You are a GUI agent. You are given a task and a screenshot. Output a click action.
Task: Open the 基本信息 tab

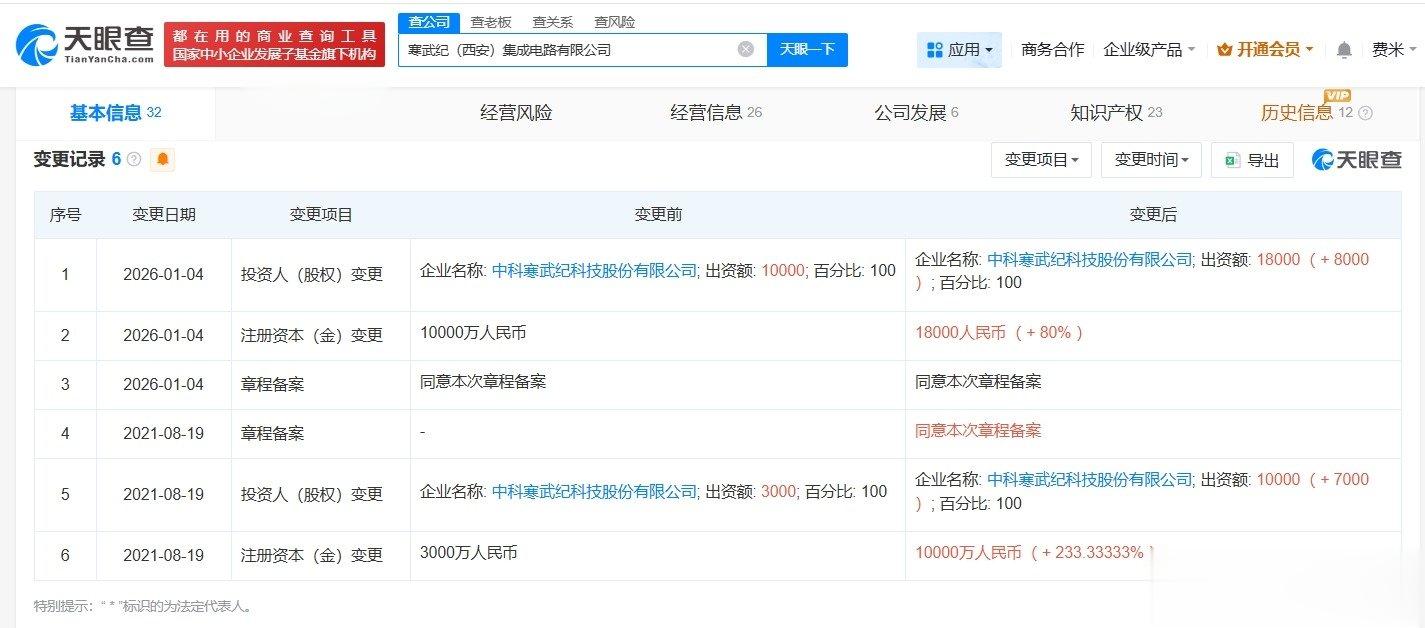(x=115, y=113)
